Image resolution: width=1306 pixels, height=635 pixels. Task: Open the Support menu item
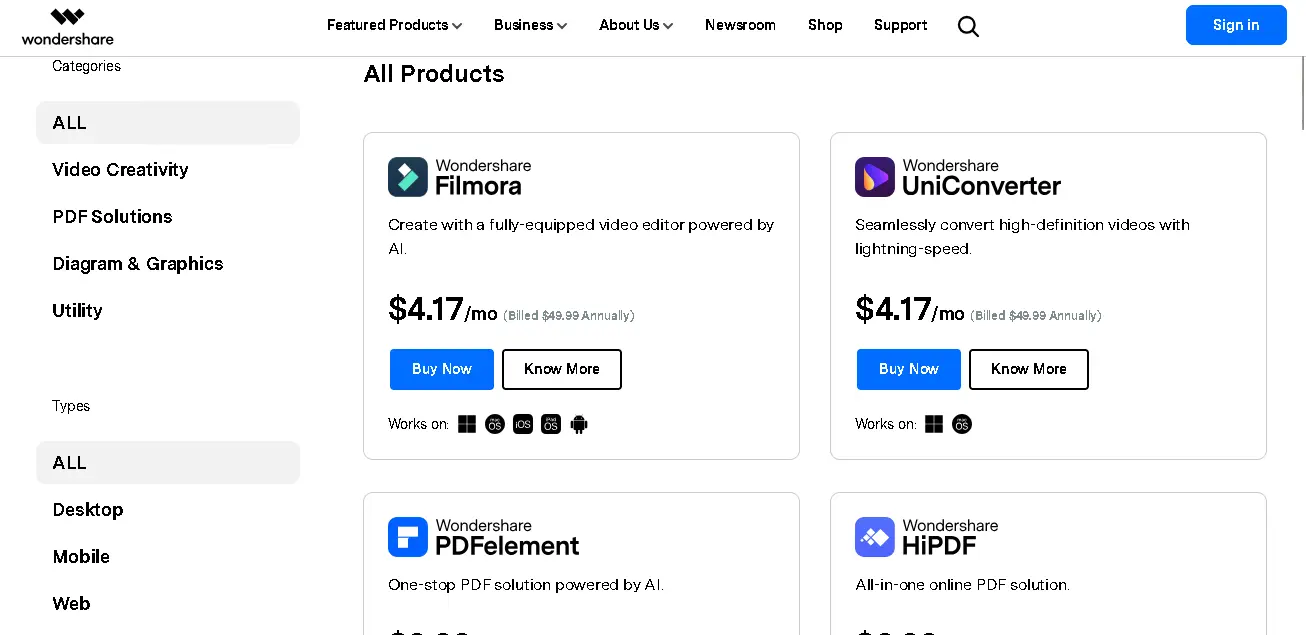(x=900, y=25)
